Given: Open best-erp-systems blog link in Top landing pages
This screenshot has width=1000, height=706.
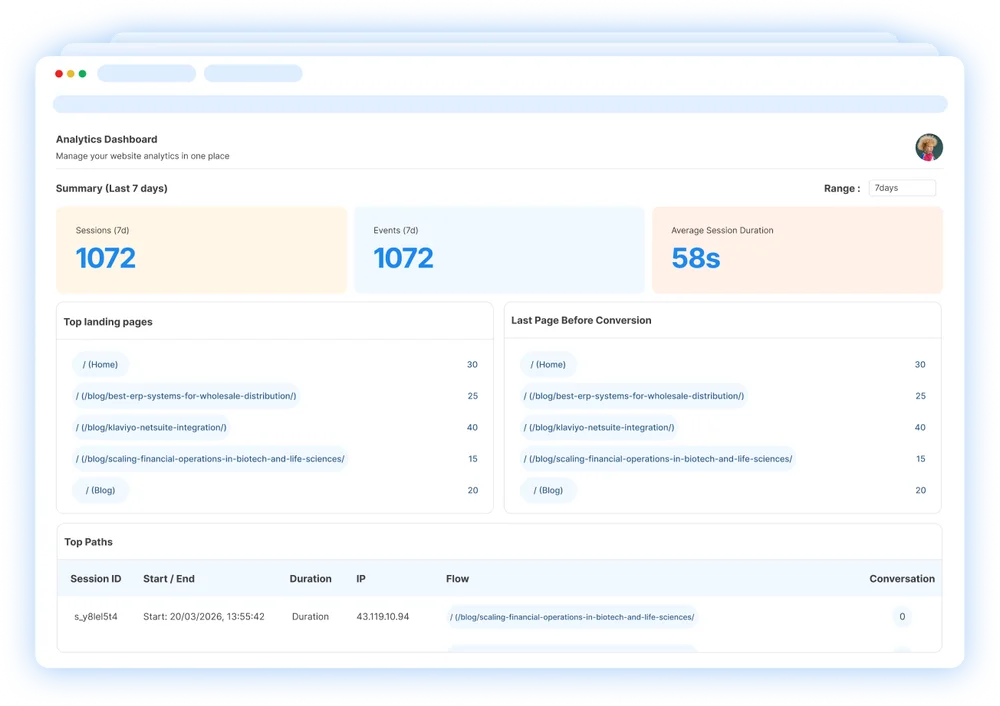Looking at the screenshot, I should tap(186, 396).
